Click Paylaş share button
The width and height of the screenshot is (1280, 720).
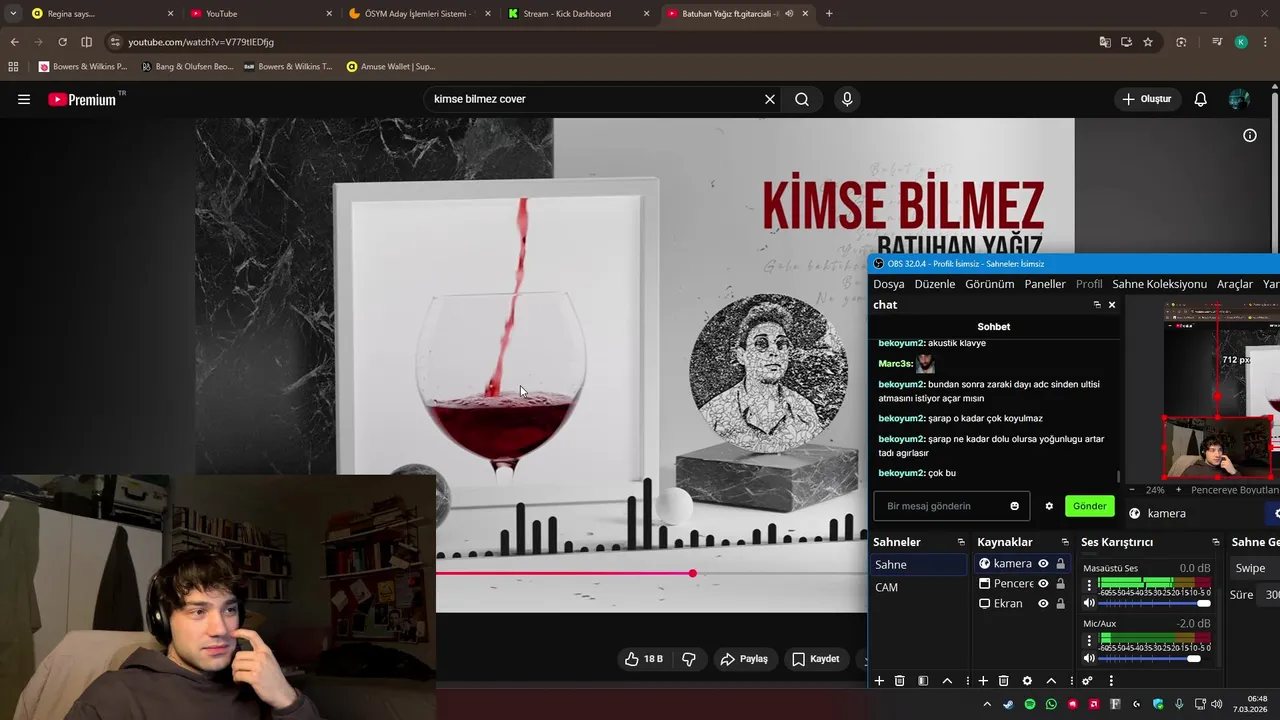pyautogui.click(x=745, y=659)
